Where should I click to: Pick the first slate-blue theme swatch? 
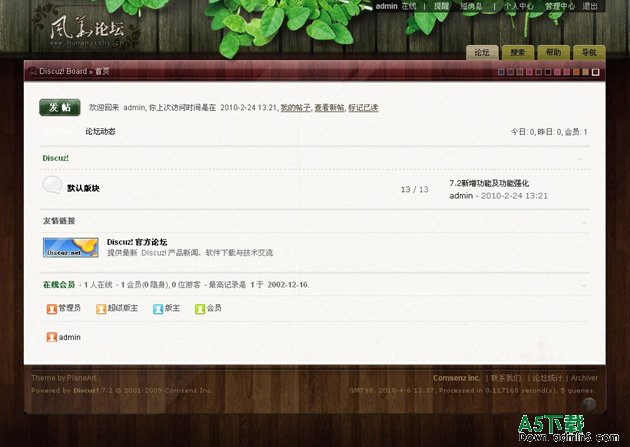tap(501, 72)
